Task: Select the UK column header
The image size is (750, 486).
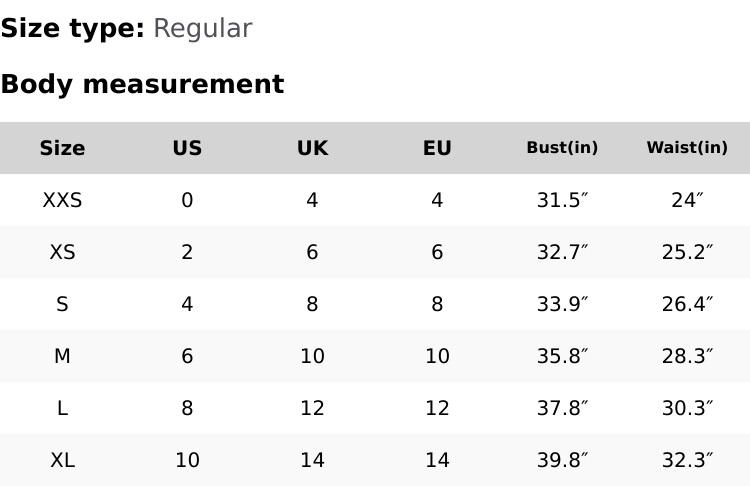Action: 312,148
